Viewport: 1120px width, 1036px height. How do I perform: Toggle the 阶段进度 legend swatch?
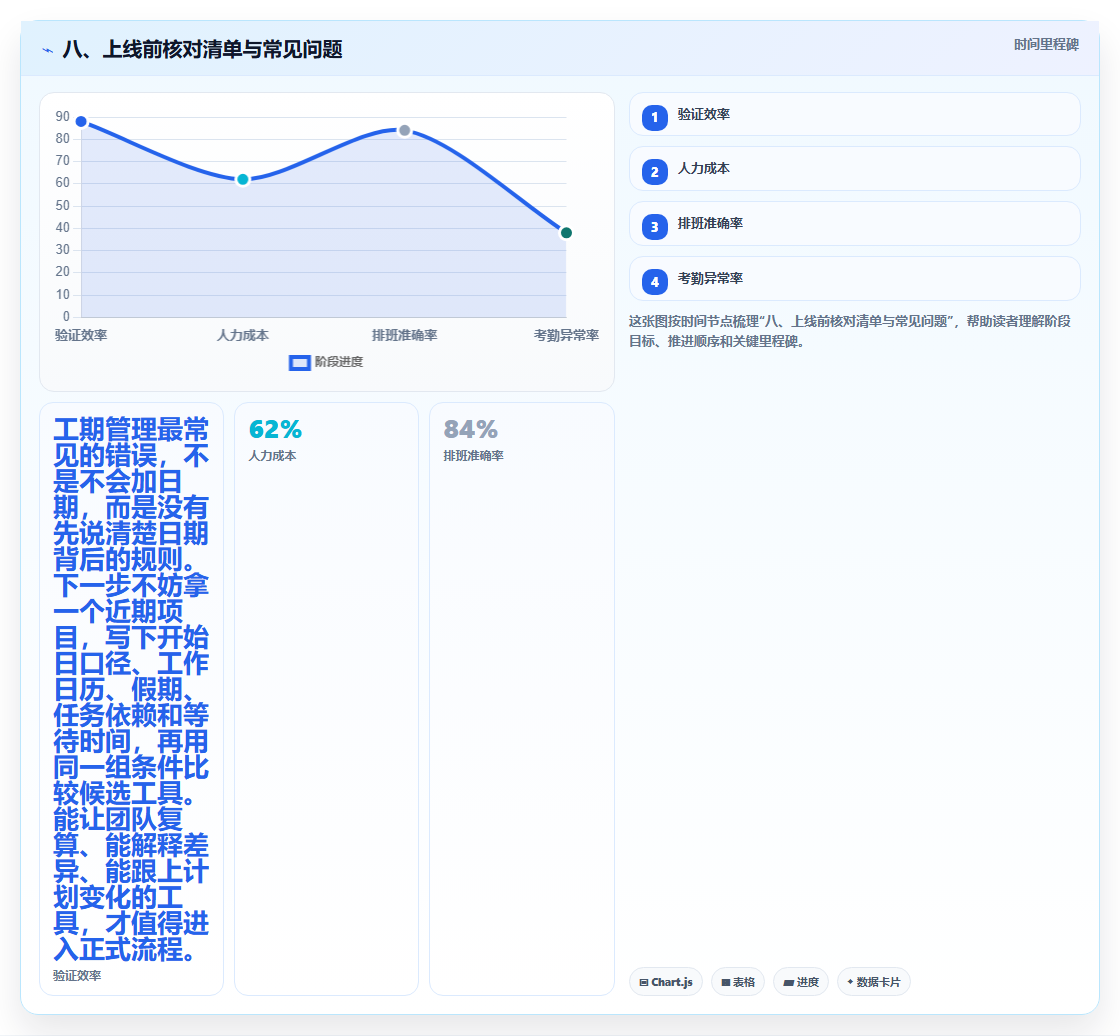coord(299,363)
